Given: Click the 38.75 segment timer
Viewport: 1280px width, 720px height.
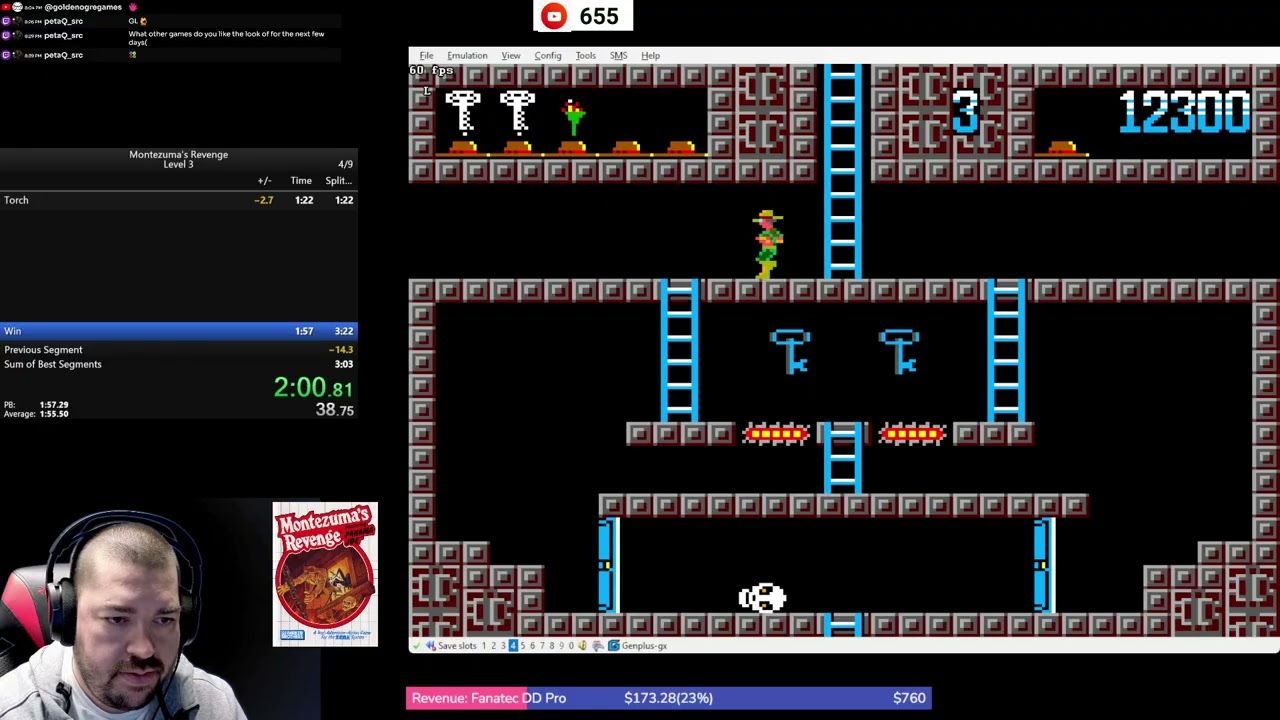Looking at the screenshot, I should pyautogui.click(x=334, y=410).
